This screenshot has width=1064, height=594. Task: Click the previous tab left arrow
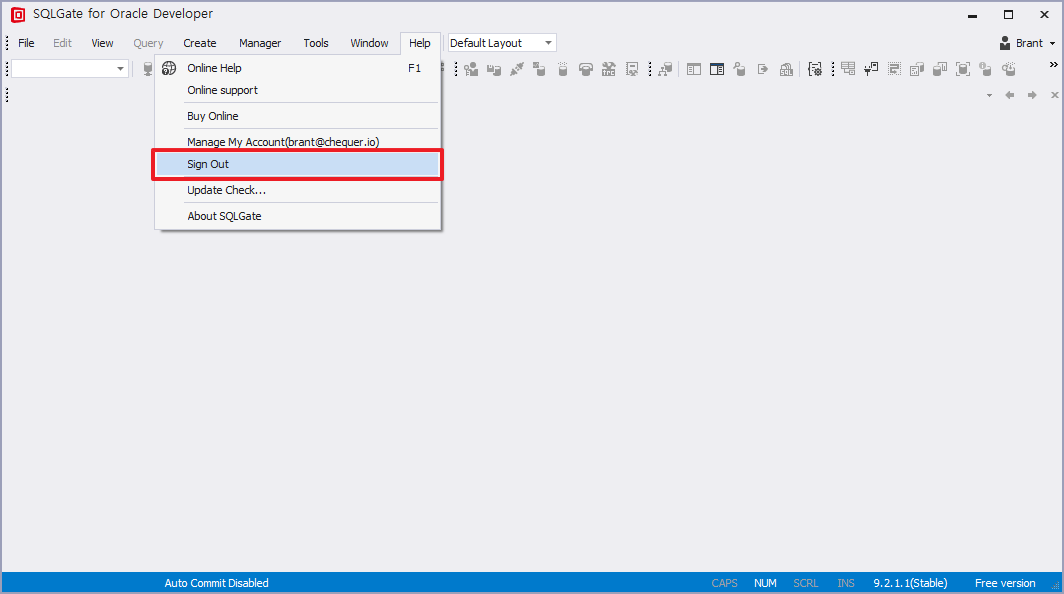[1010, 95]
